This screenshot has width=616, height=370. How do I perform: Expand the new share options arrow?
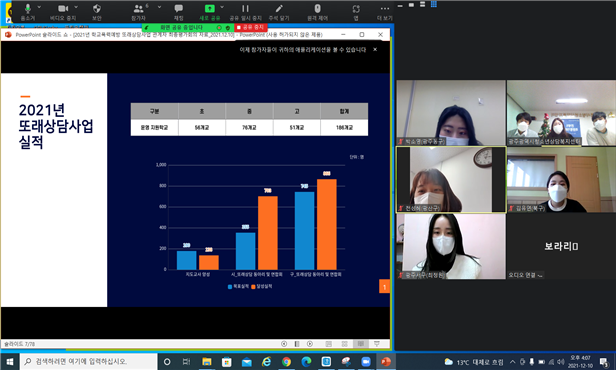pos(222,7)
